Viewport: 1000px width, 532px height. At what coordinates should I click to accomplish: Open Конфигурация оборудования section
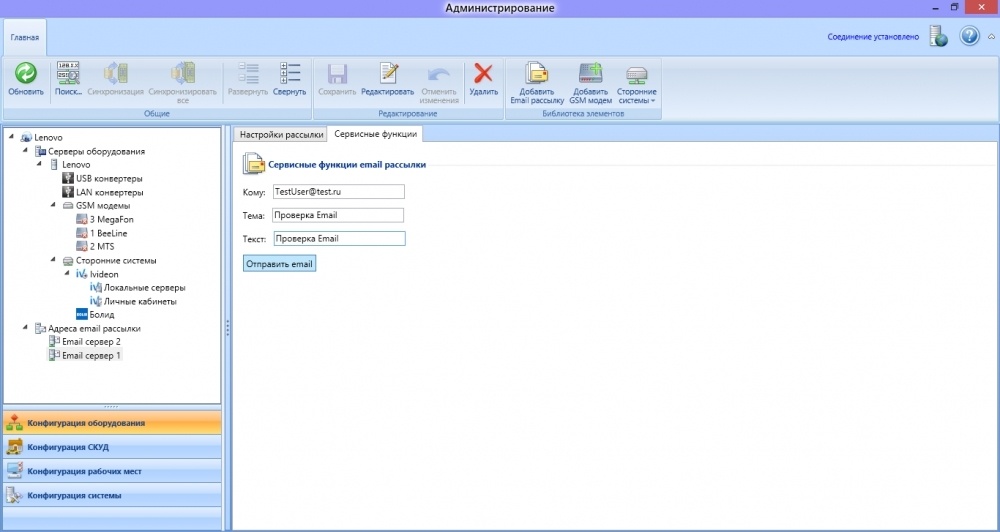coord(112,423)
